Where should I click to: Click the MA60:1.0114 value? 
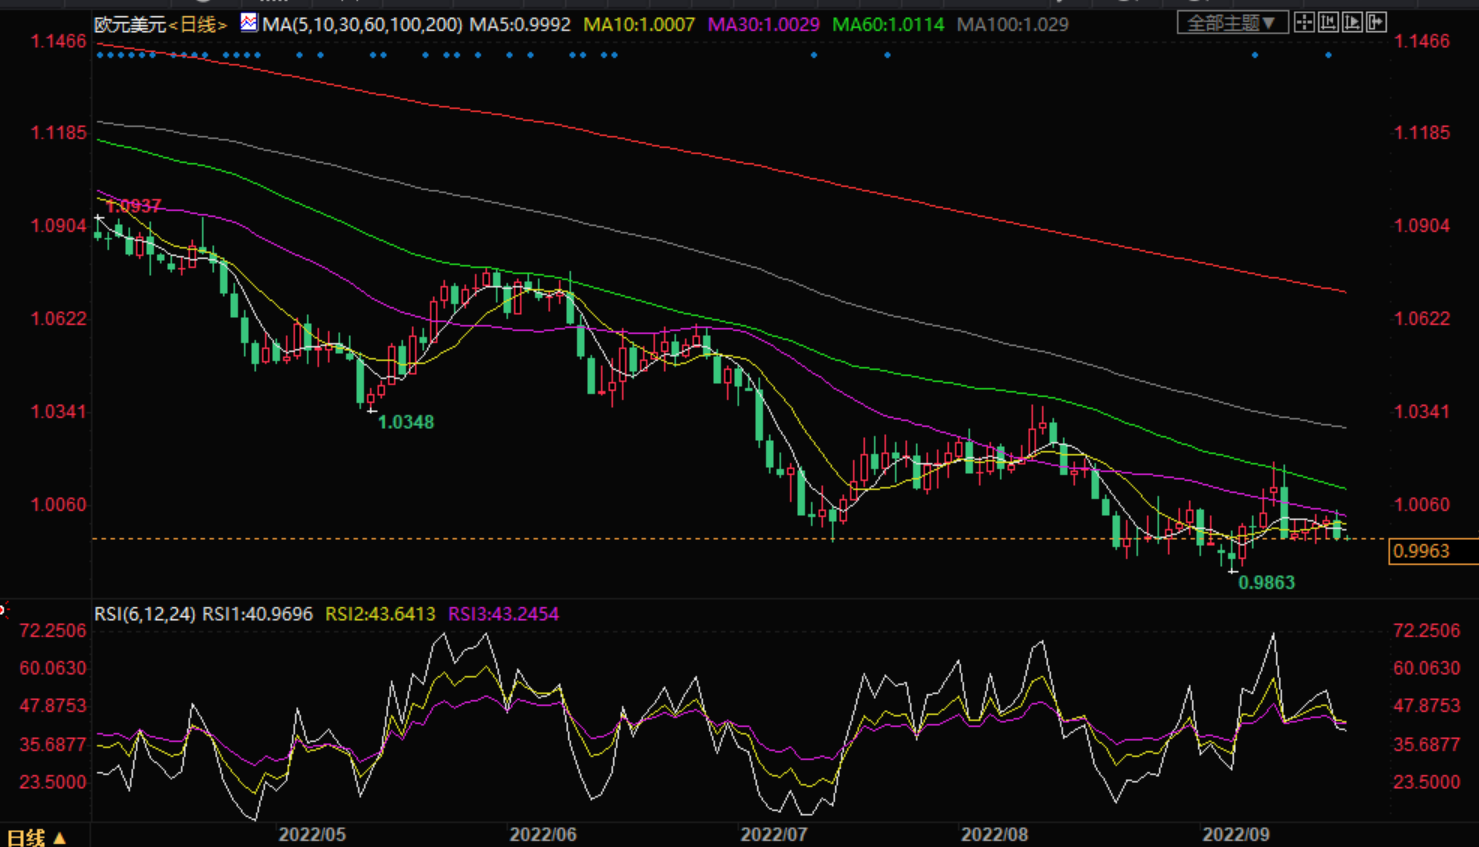(888, 24)
